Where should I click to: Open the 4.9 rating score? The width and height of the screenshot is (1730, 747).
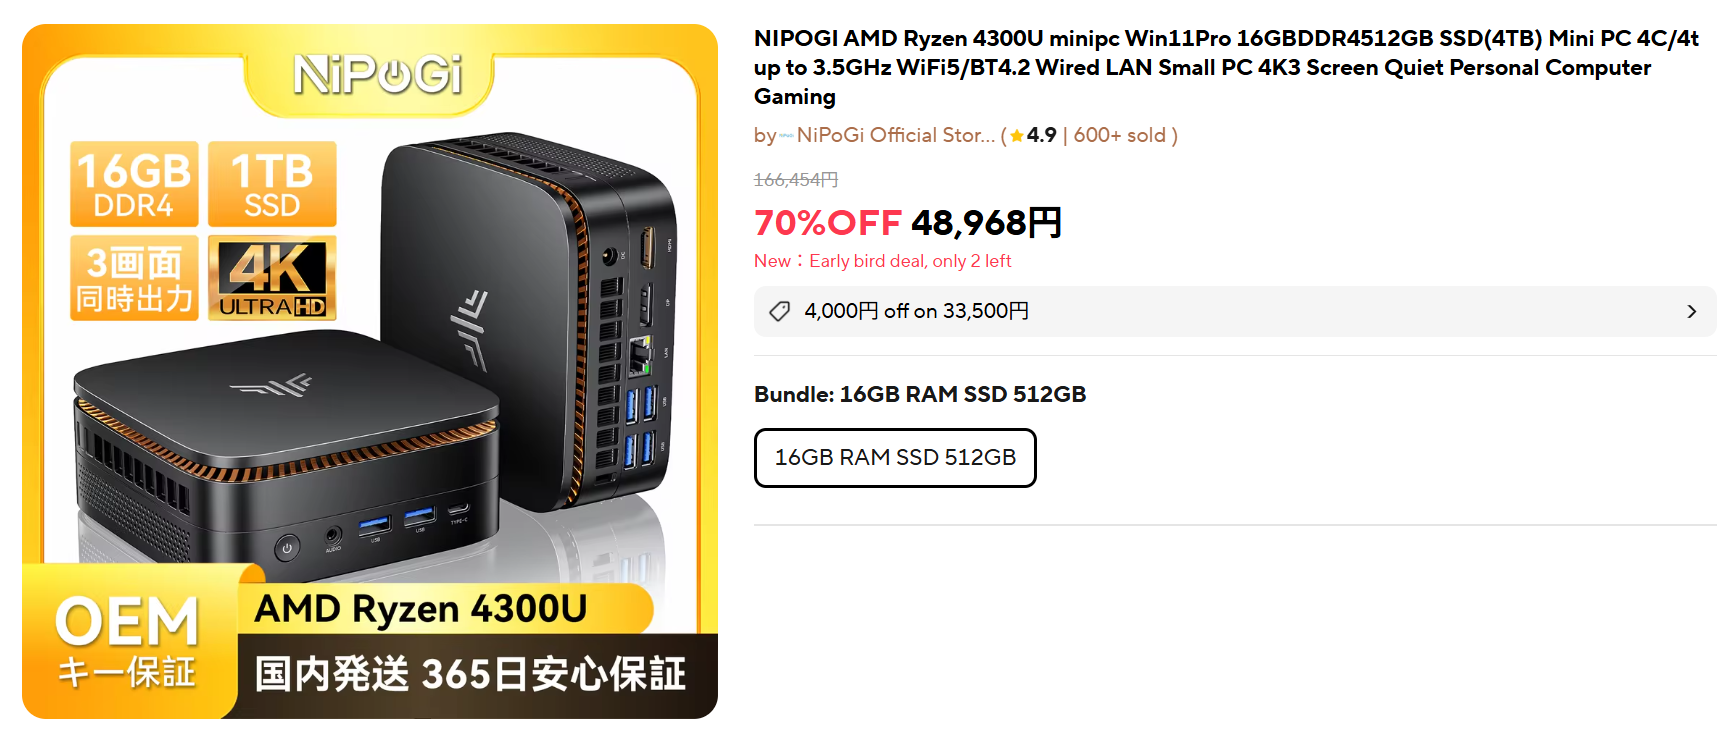(1041, 135)
